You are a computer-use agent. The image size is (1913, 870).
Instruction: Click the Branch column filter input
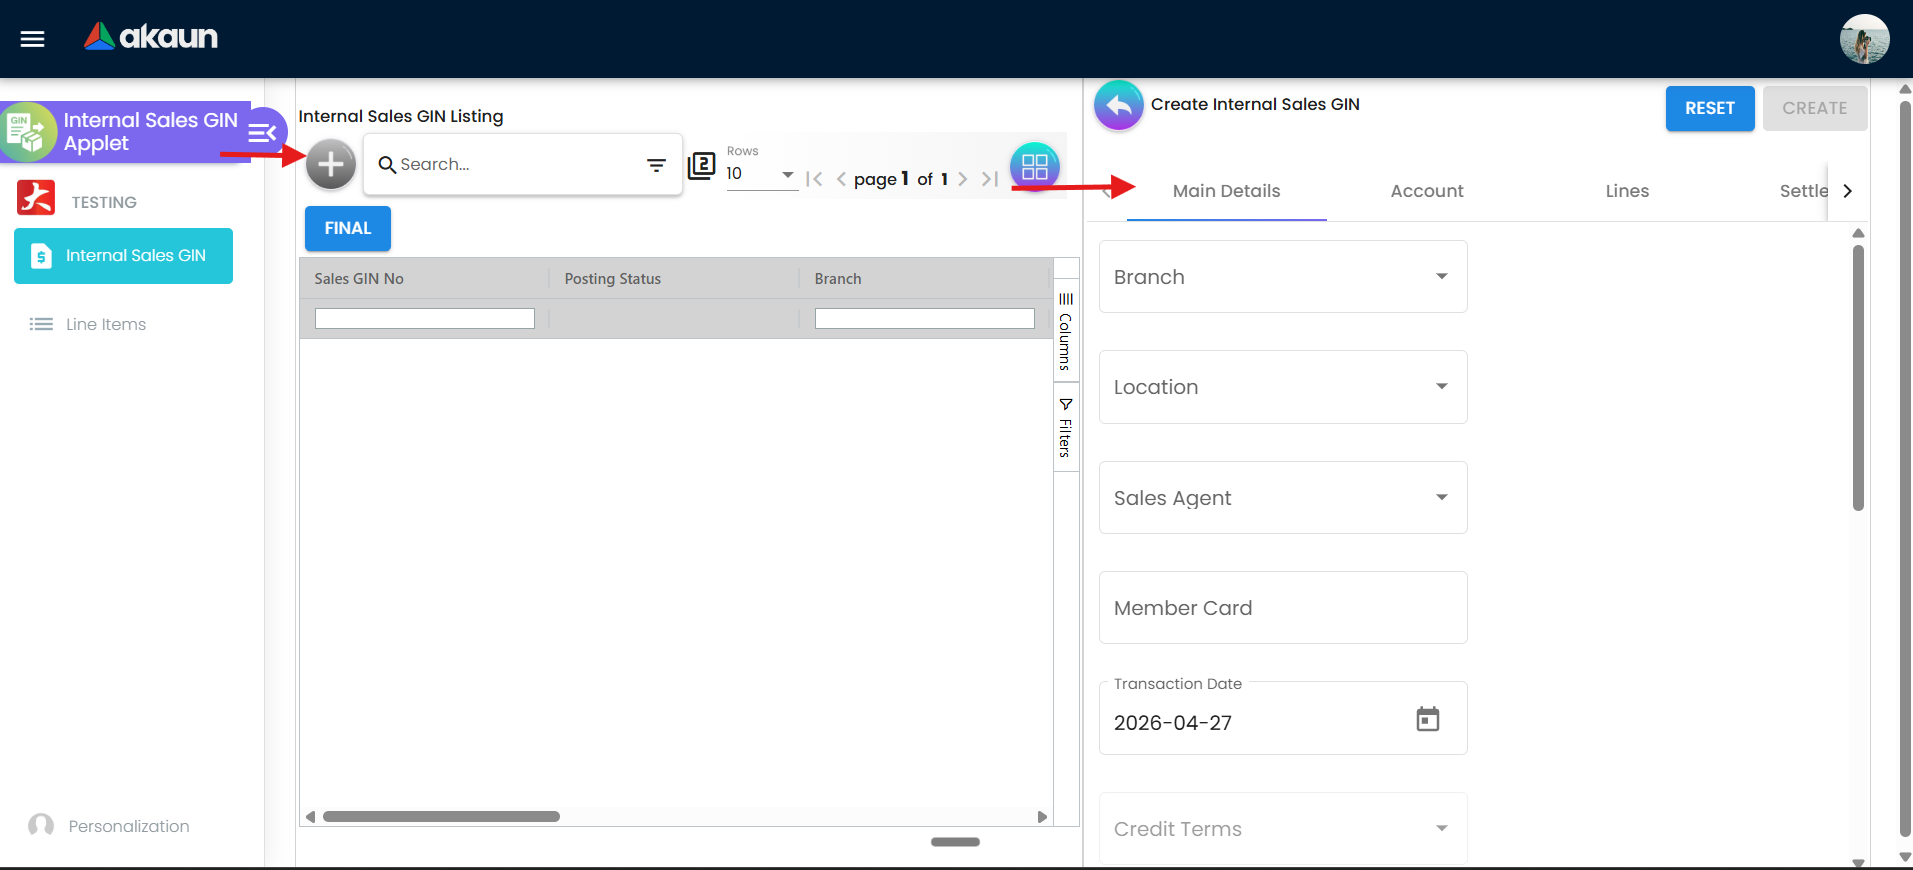(925, 319)
